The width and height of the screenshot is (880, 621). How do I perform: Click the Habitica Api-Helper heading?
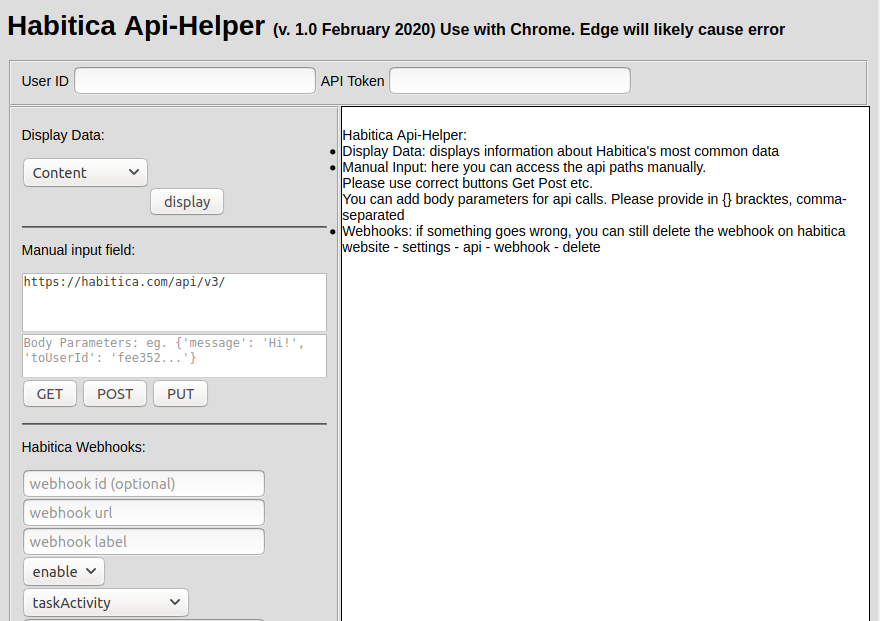(136, 26)
